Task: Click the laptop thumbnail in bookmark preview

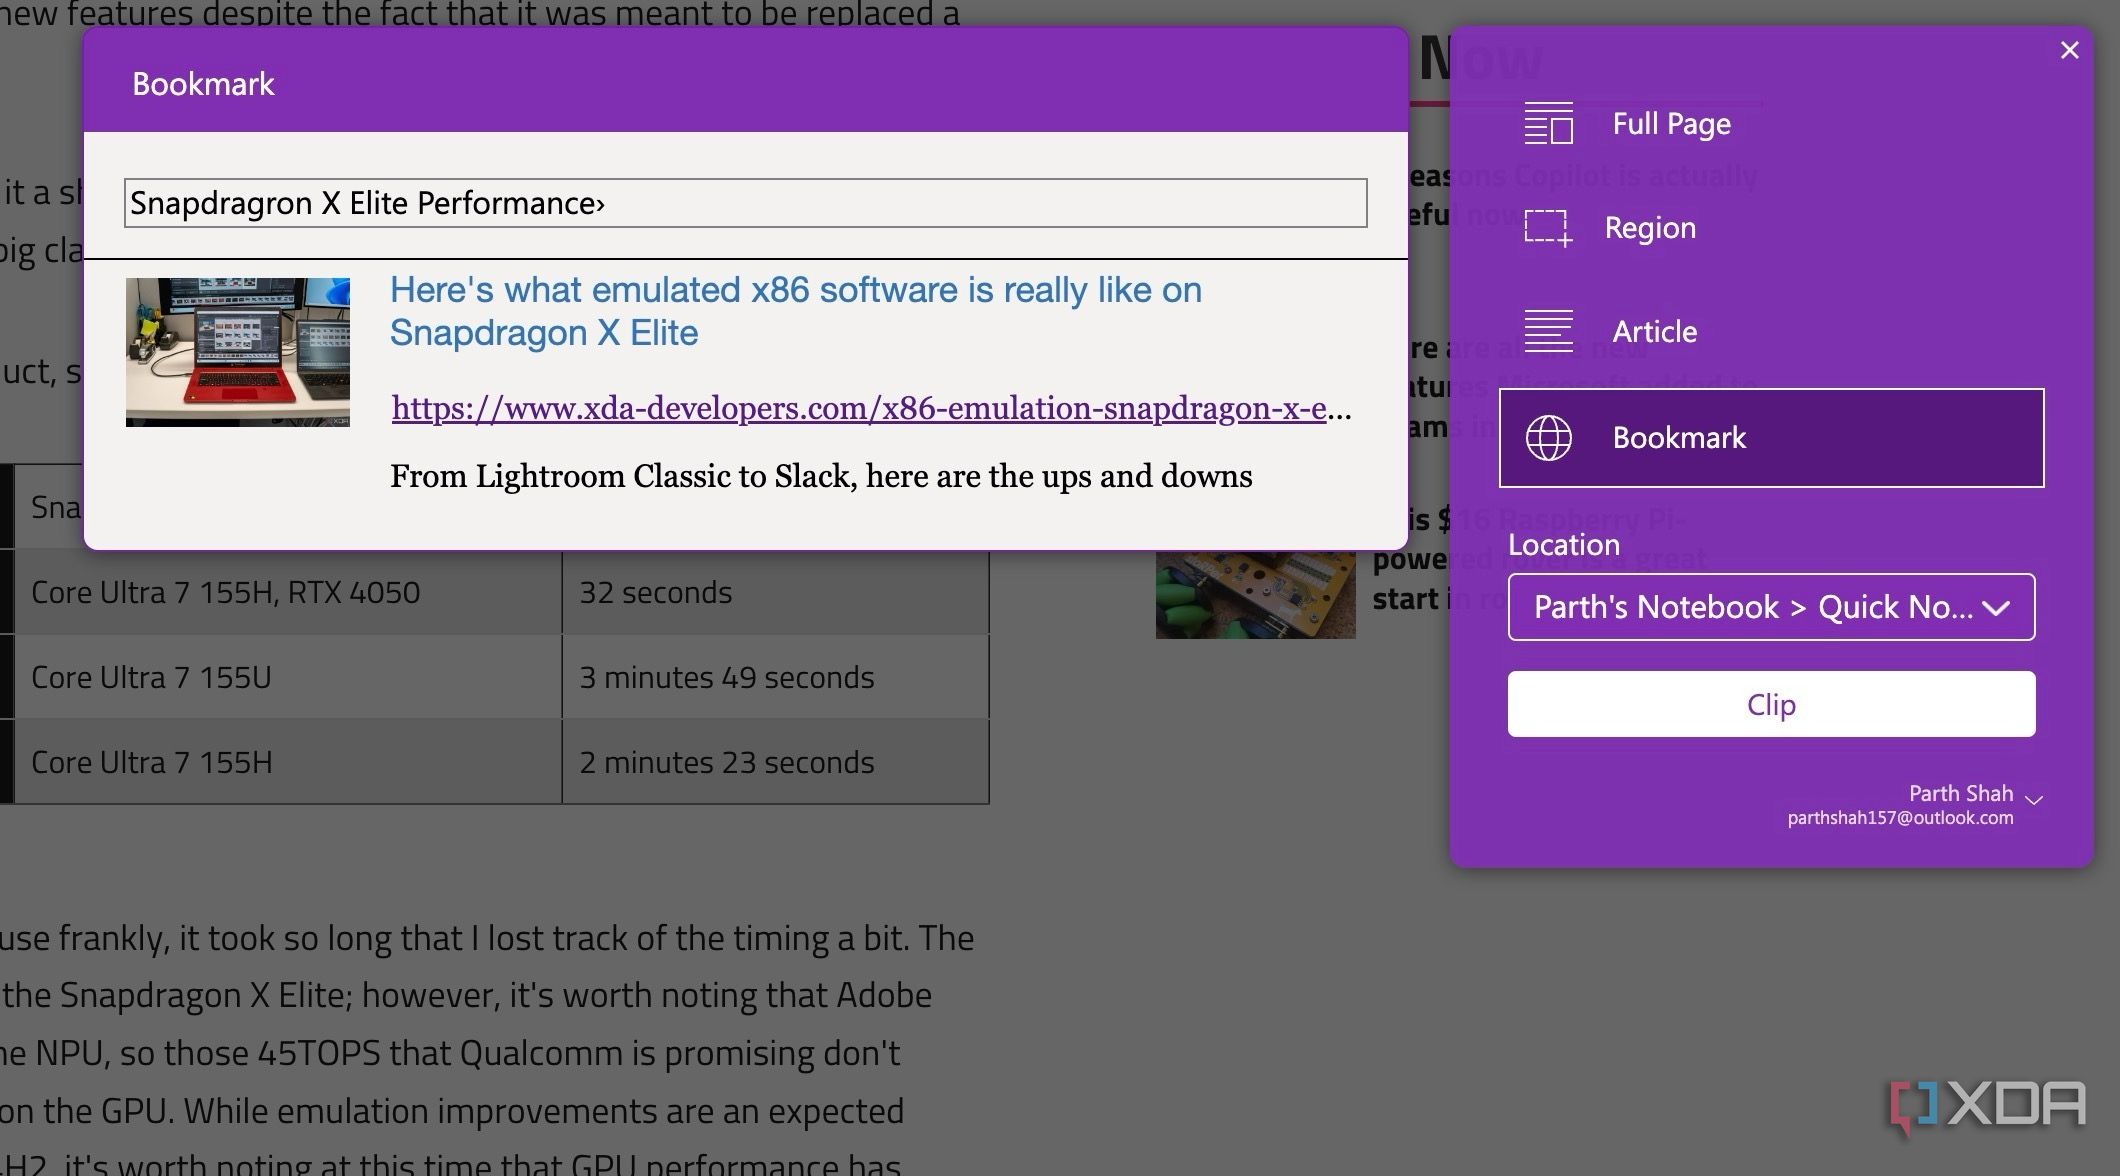Action: (237, 352)
